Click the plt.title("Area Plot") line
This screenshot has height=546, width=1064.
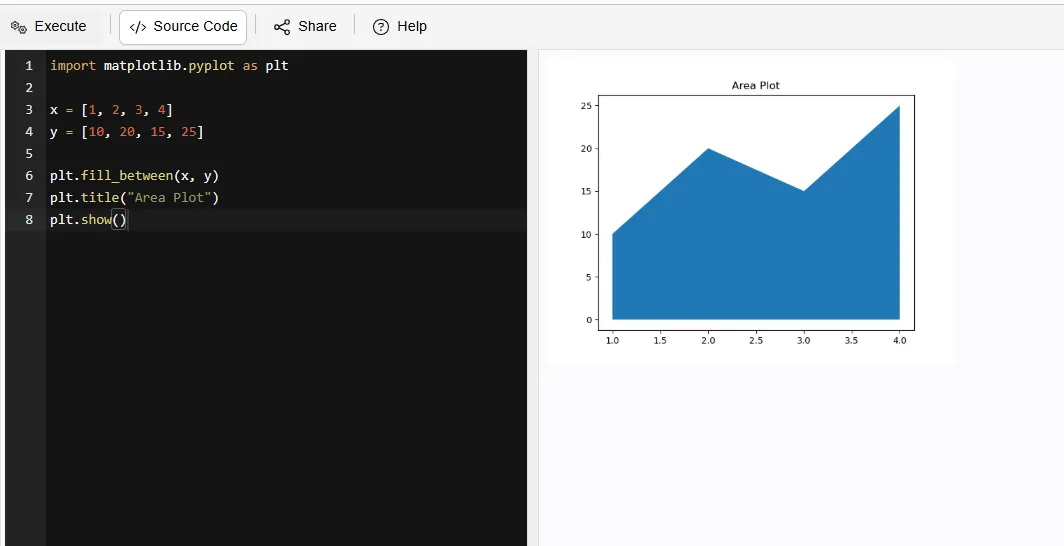[134, 197]
